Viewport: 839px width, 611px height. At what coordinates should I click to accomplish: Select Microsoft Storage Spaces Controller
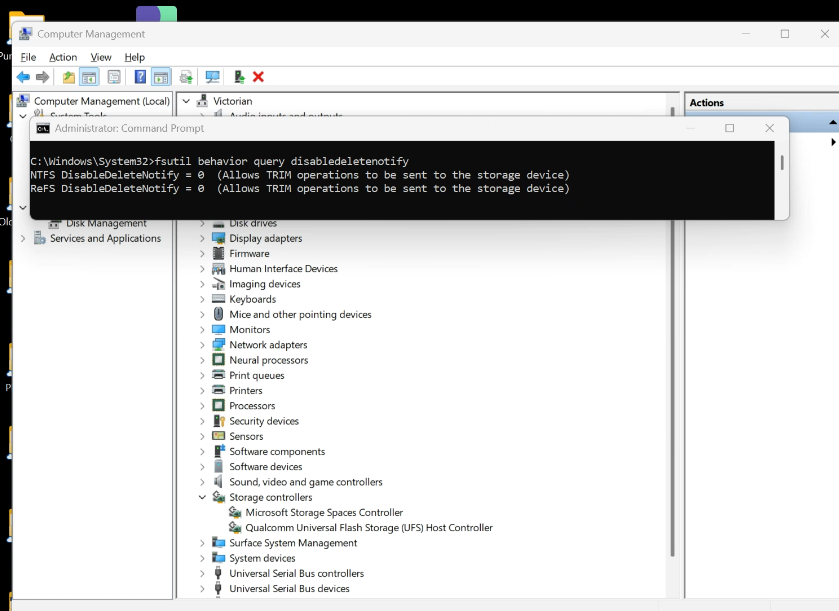pos(324,513)
